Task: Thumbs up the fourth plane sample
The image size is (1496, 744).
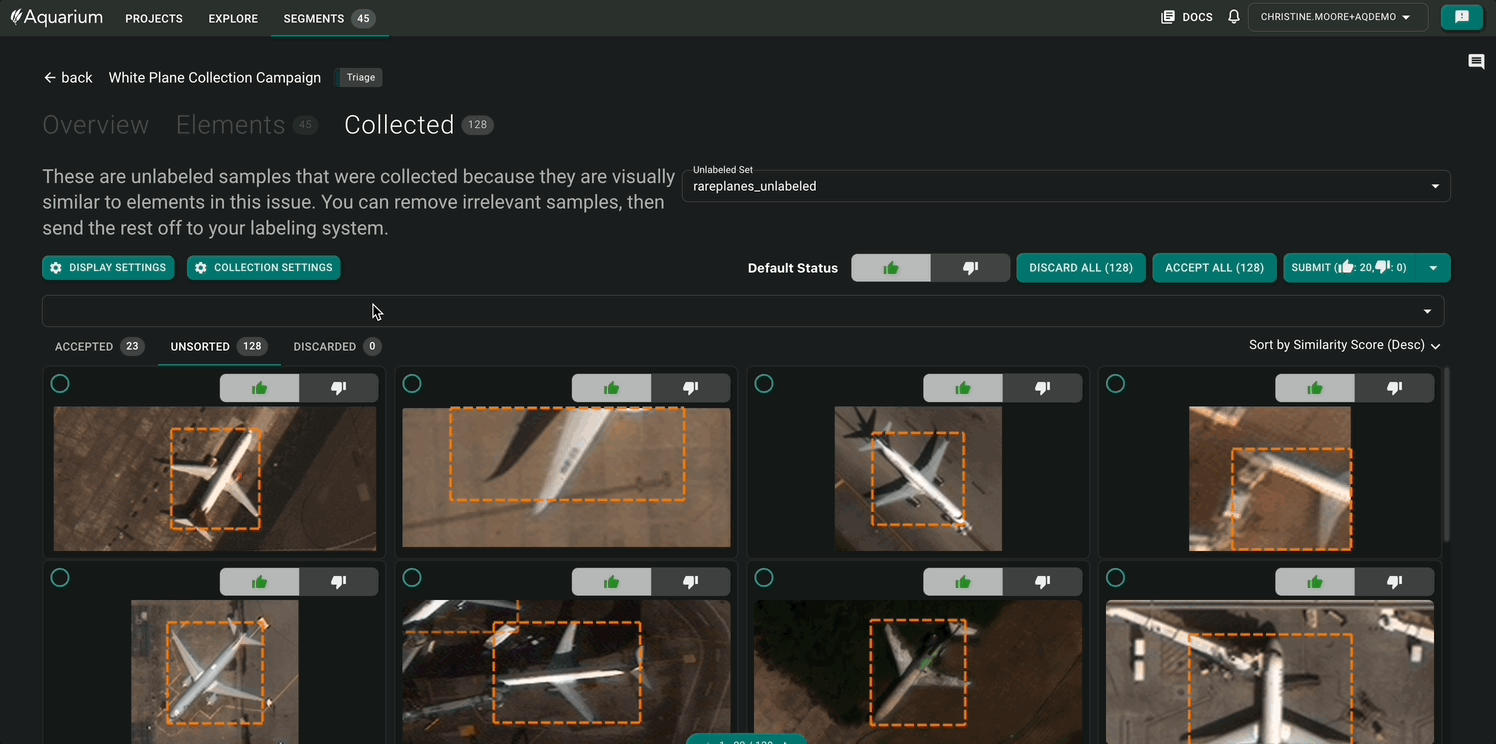Action: 1314,388
